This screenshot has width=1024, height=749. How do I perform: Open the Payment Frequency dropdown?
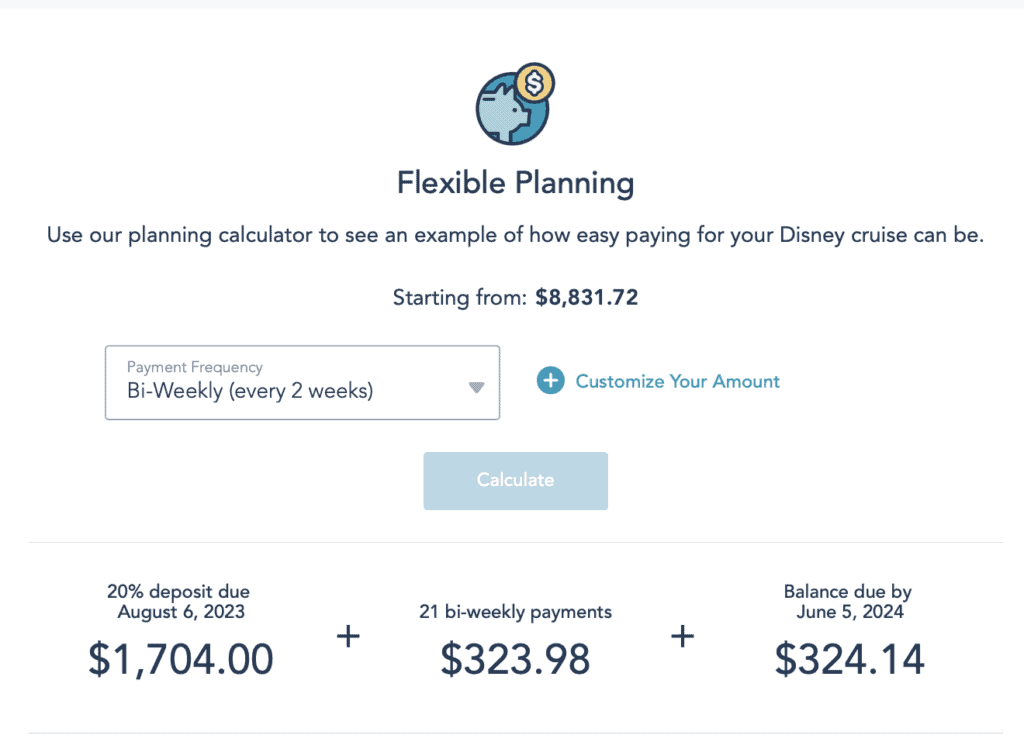[x=302, y=383]
